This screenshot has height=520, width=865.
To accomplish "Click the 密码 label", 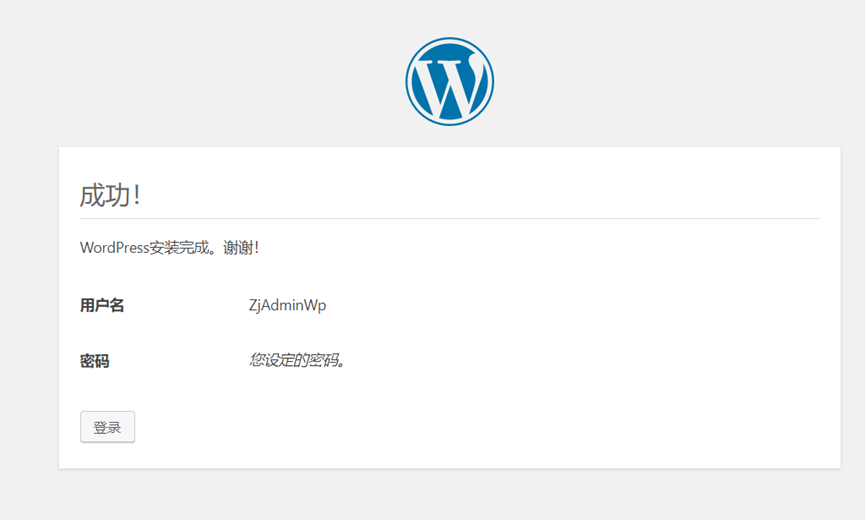I will [x=94, y=361].
